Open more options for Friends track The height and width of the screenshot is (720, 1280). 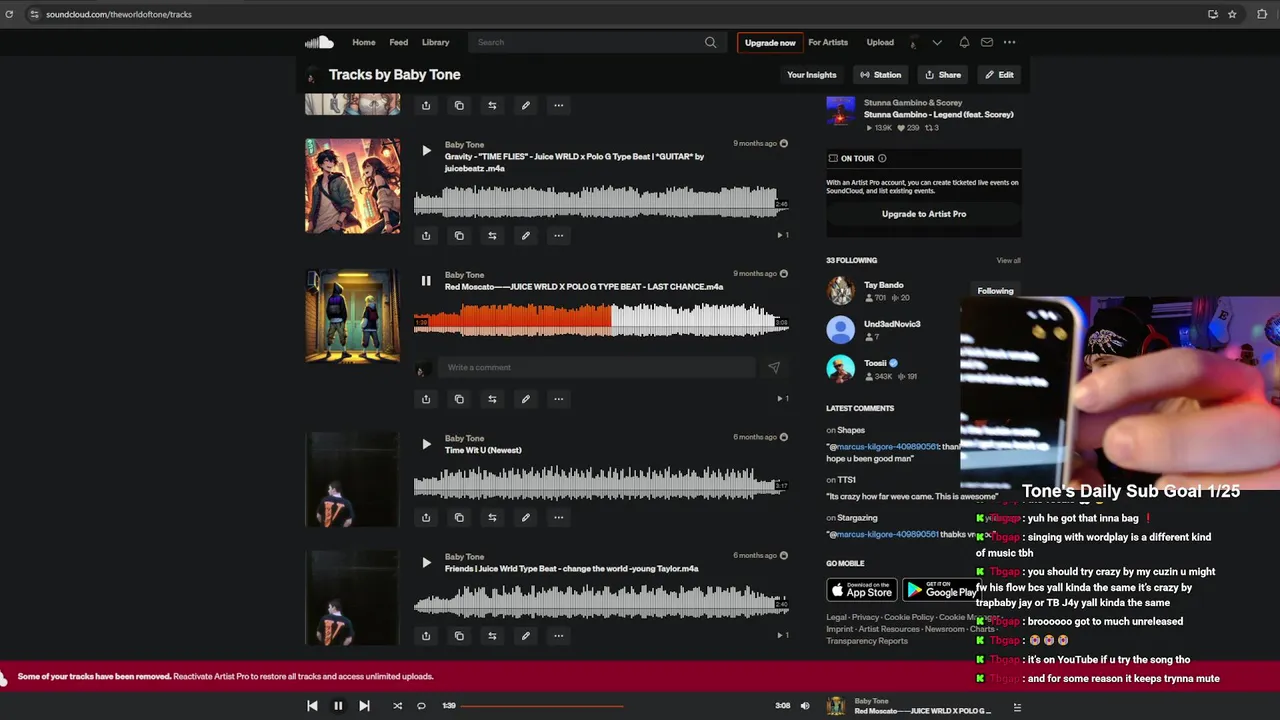559,636
